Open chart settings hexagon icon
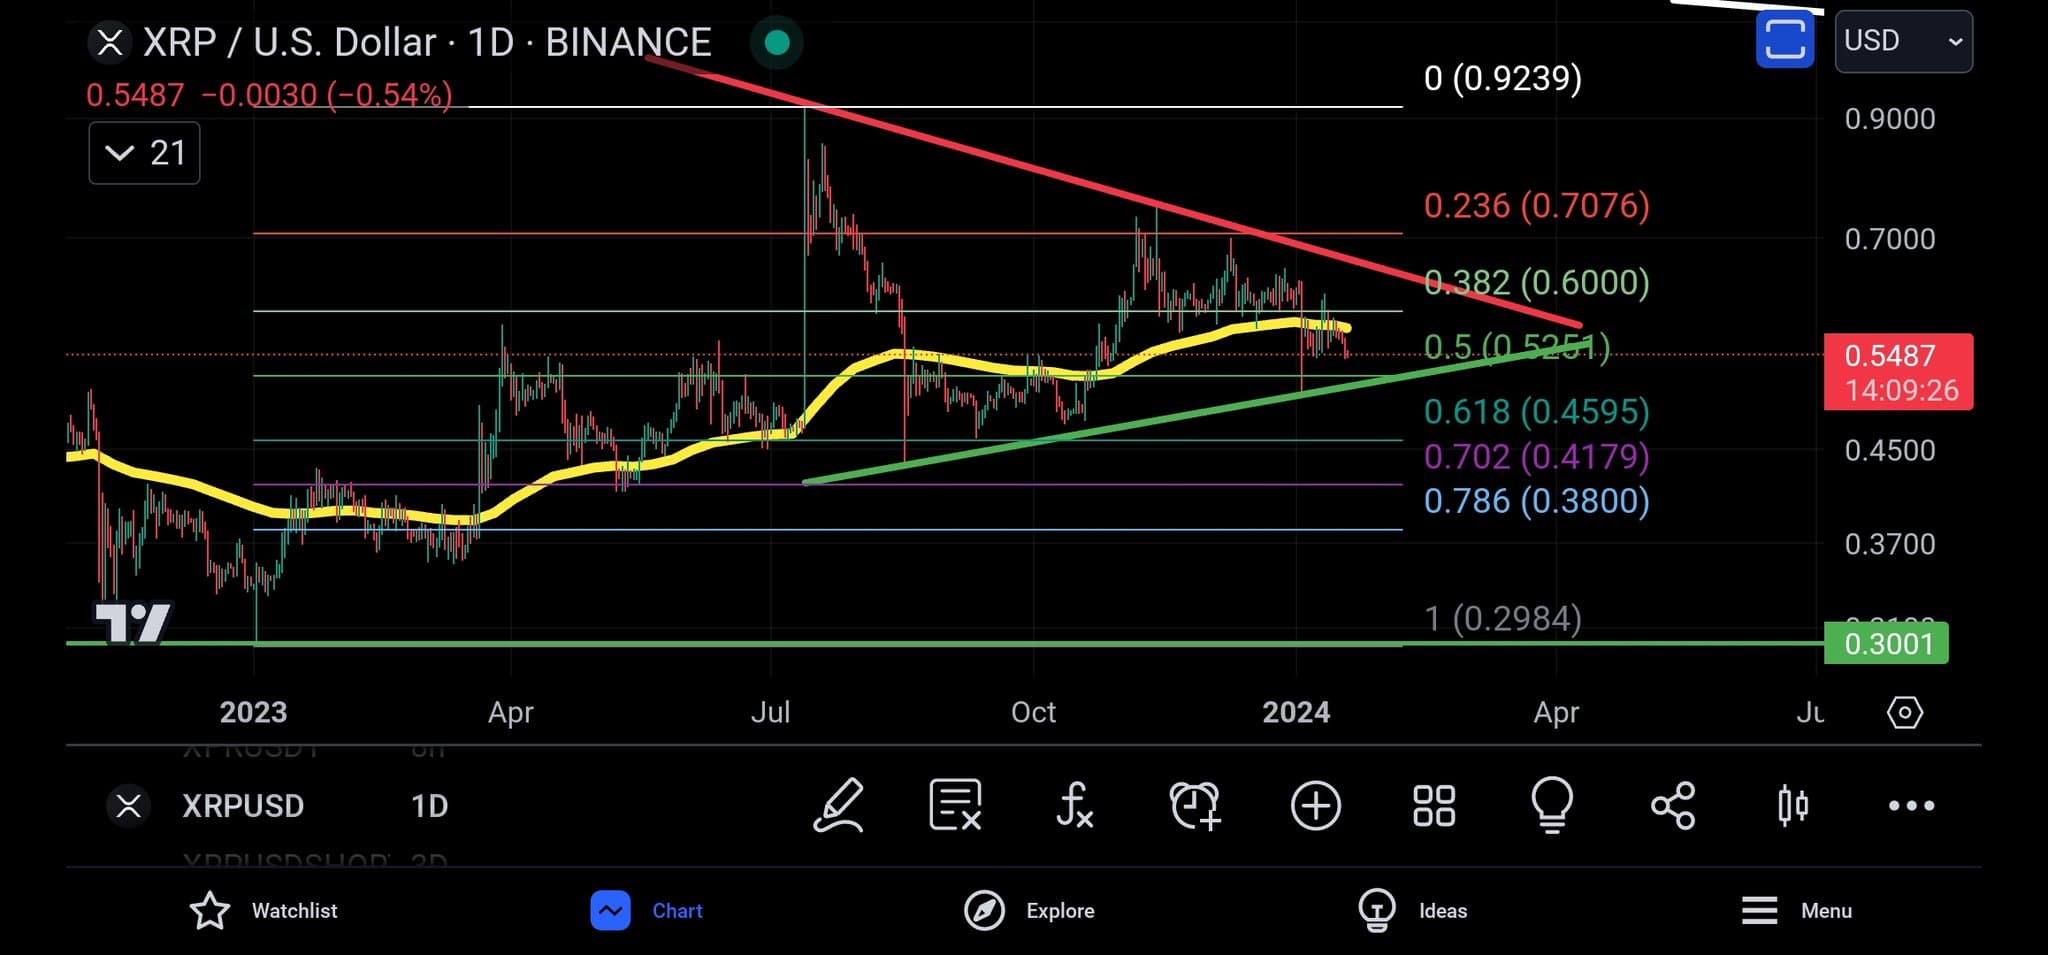This screenshot has width=2048, height=955. pyautogui.click(x=1905, y=713)
